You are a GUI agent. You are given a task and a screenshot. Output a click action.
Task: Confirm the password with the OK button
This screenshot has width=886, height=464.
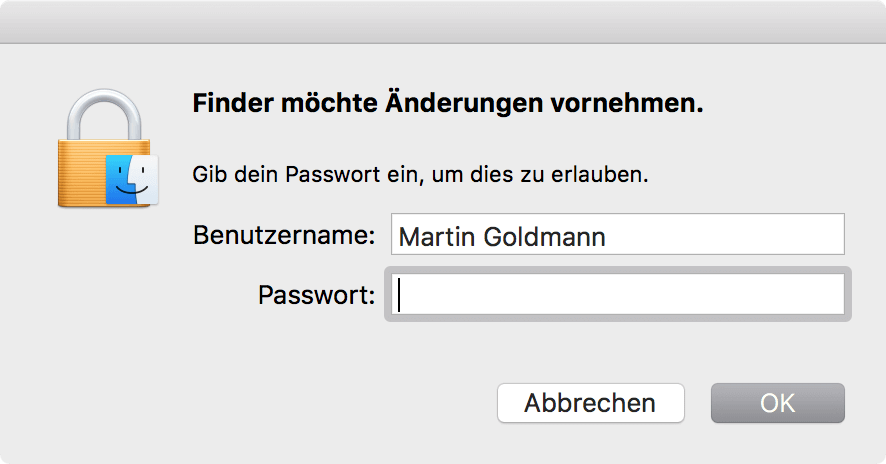[778, 403]
